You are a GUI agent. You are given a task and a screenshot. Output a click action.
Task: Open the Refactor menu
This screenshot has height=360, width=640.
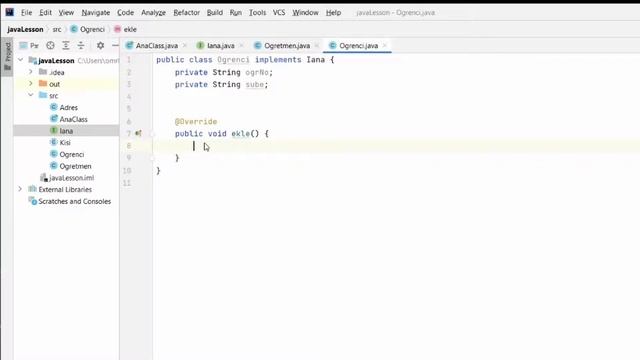click(187, 13)
